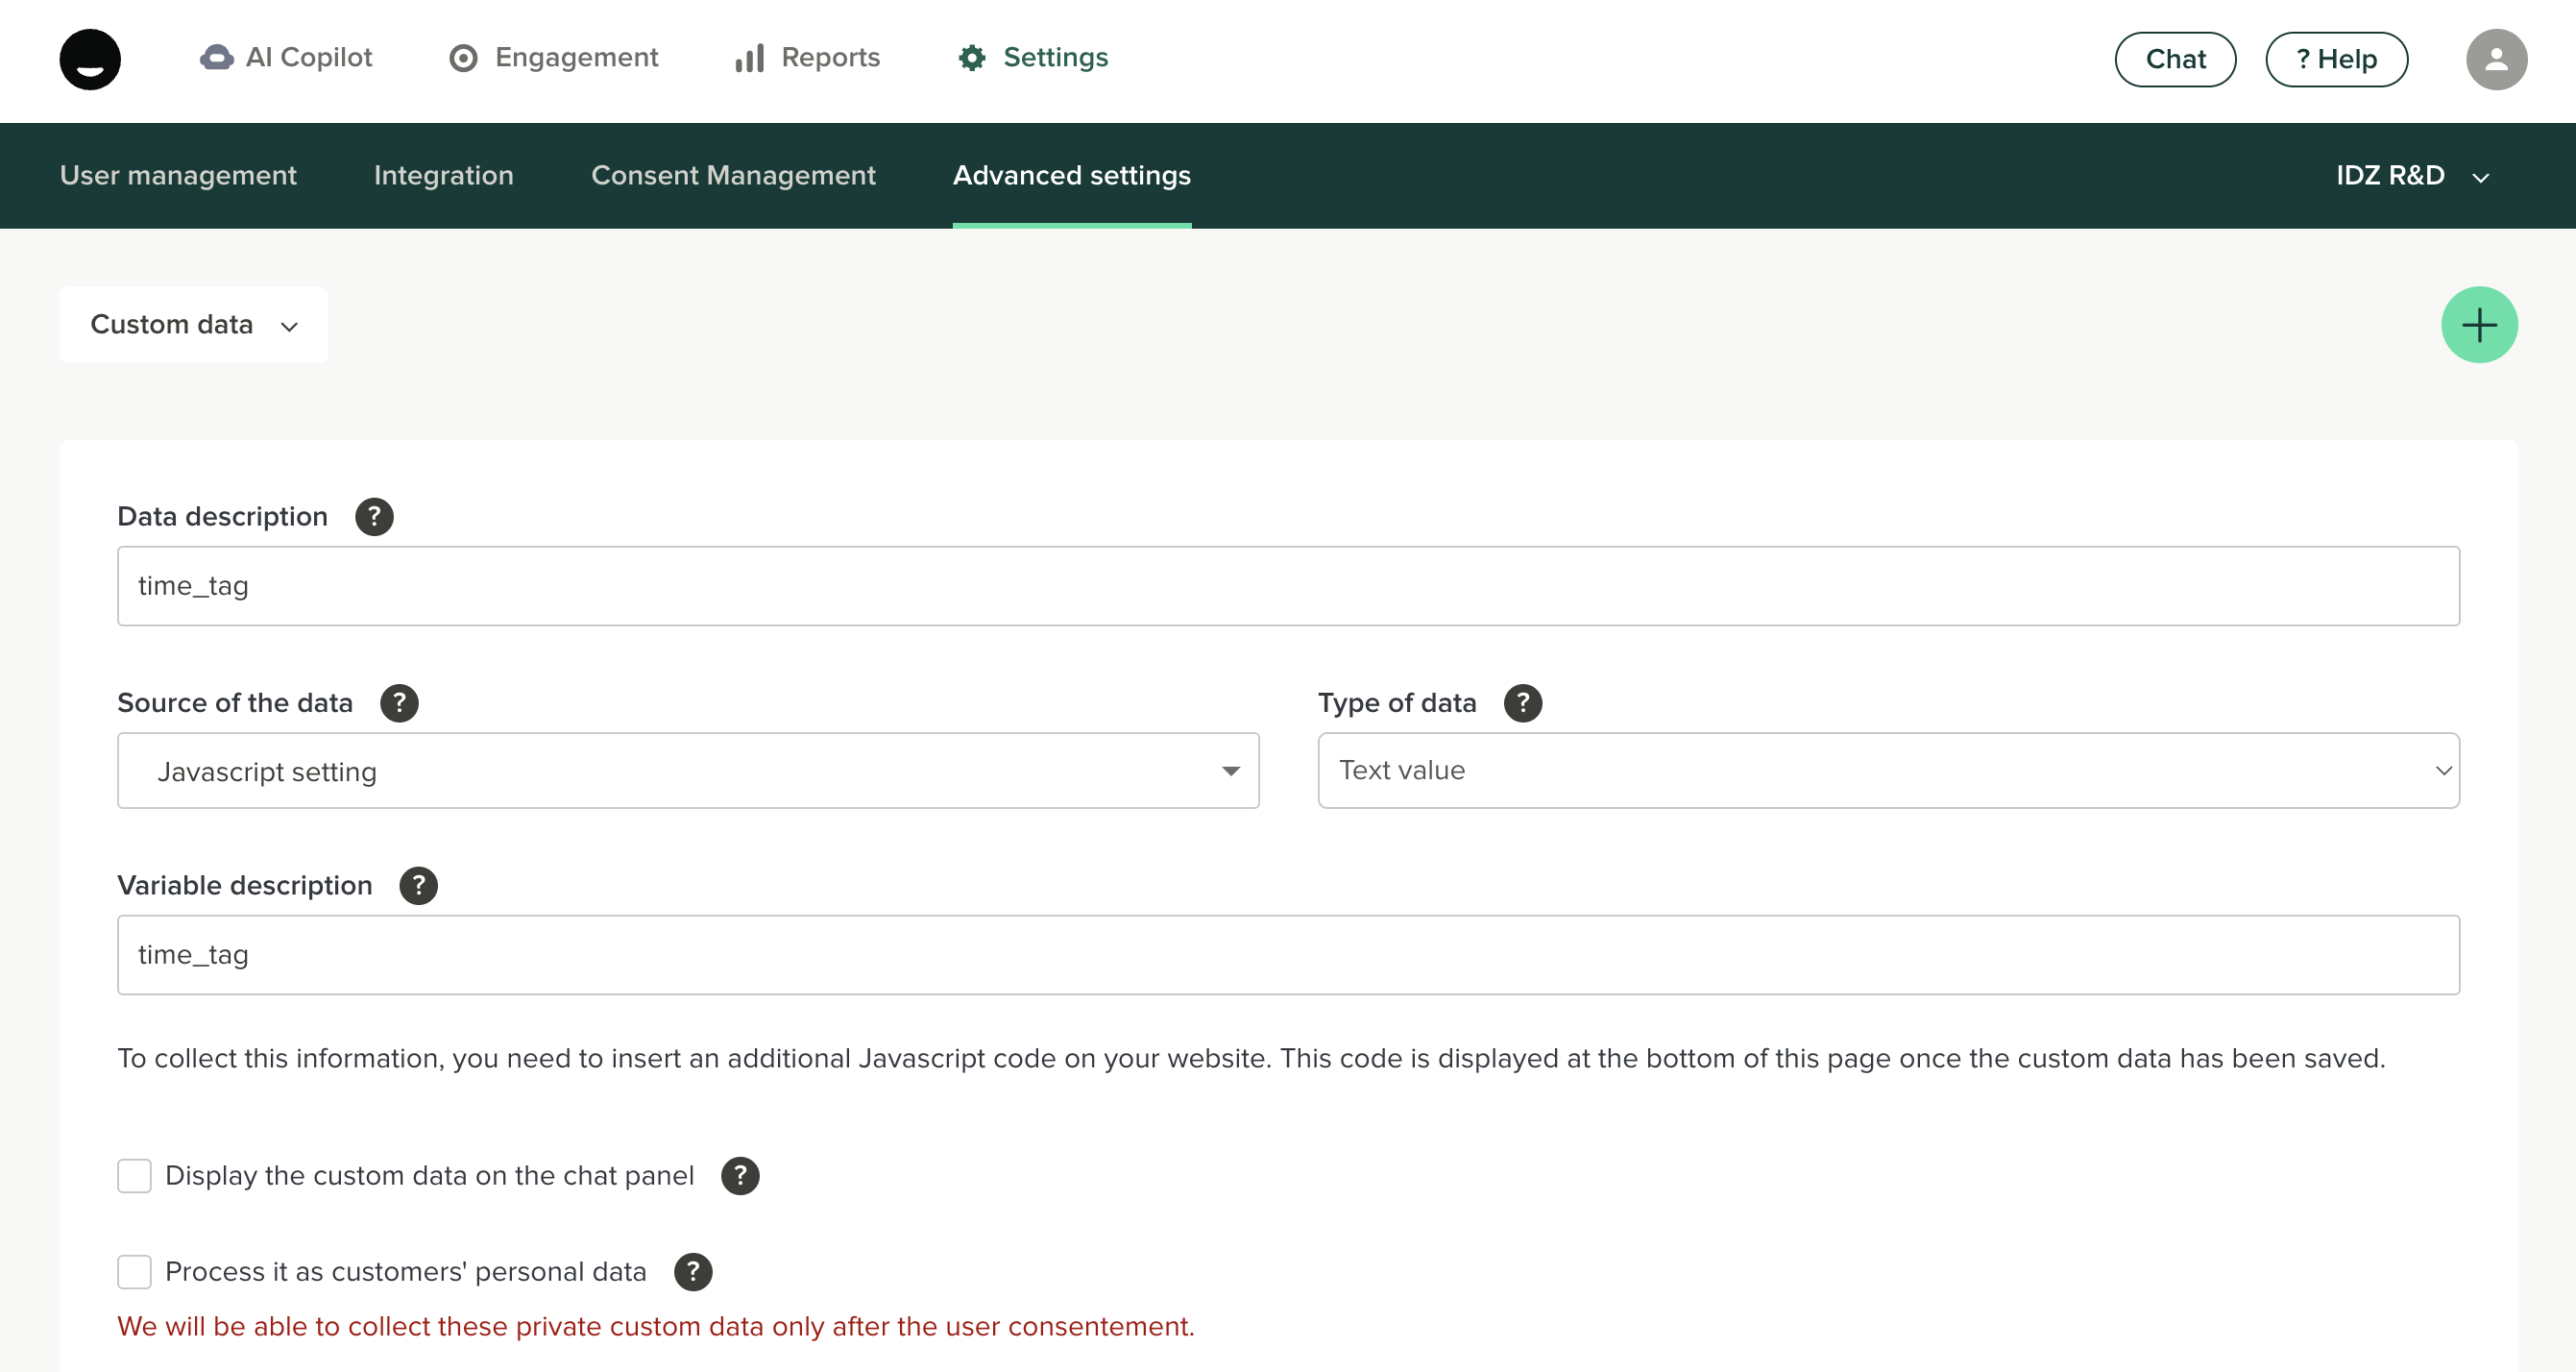This screenshot has height=1372, width=2576.
Task: Check Process it as customers' personal data
Action: 134,1272
